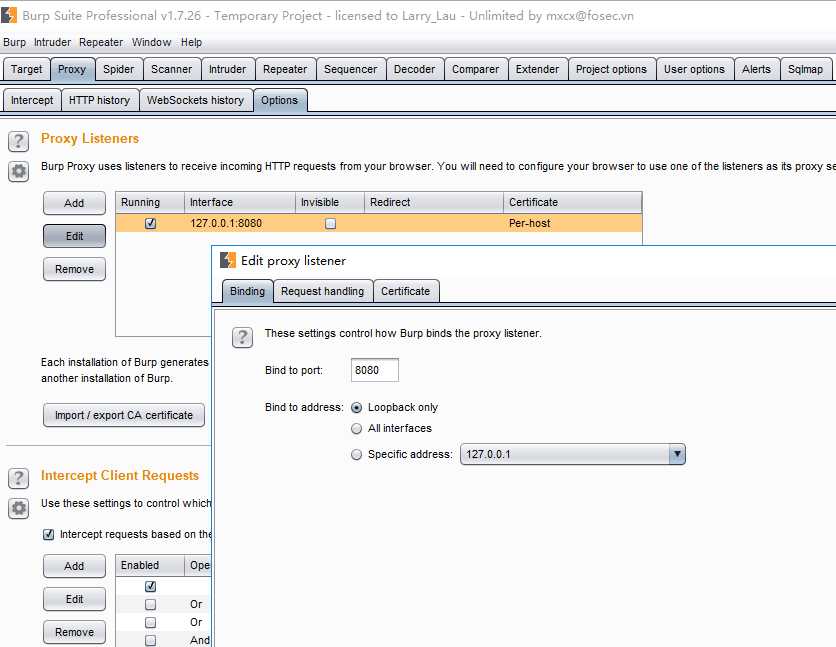Click Interface column header in listeners table
This screenshot has width=836, height=647.
pos(239,203)
